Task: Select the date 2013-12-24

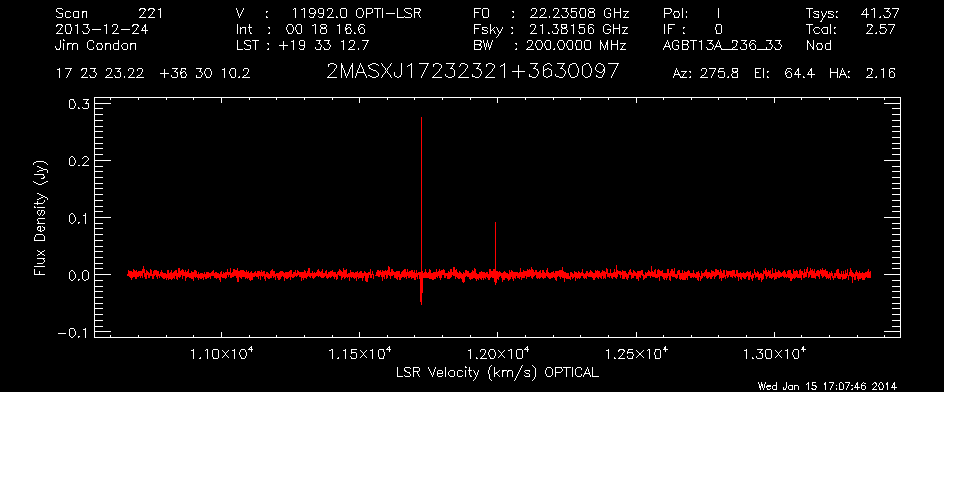Action: pos(101,29)
